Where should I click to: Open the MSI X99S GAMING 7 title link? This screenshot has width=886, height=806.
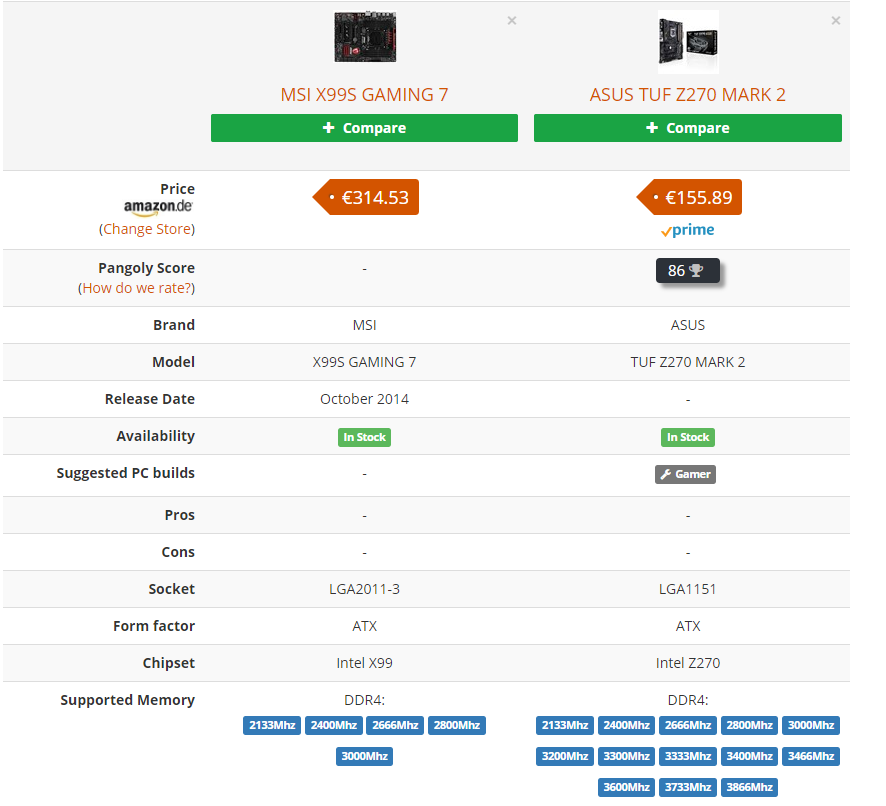click(x=364, y=94)
